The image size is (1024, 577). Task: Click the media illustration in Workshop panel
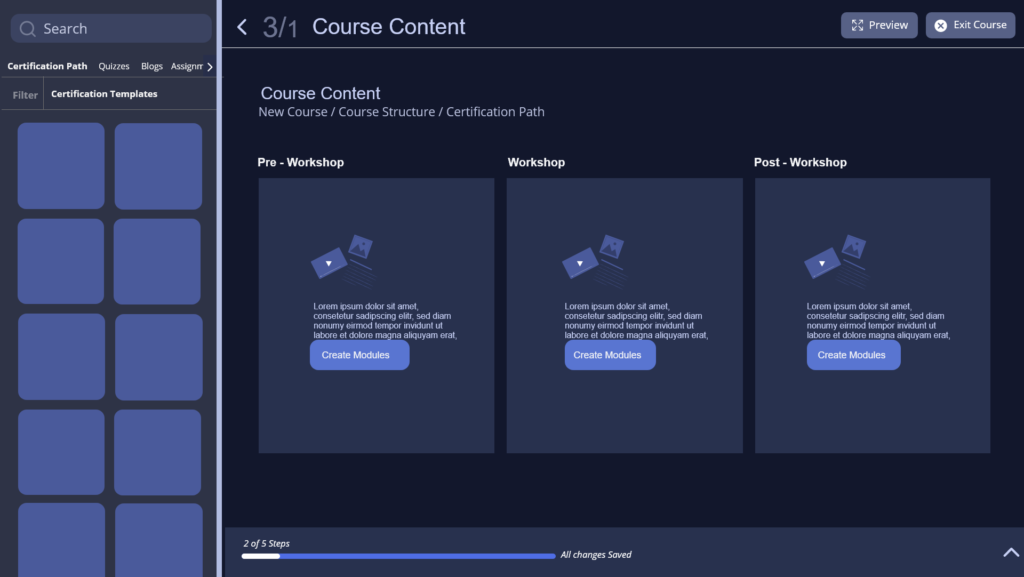pyautogui.click(x=594, y=261)
